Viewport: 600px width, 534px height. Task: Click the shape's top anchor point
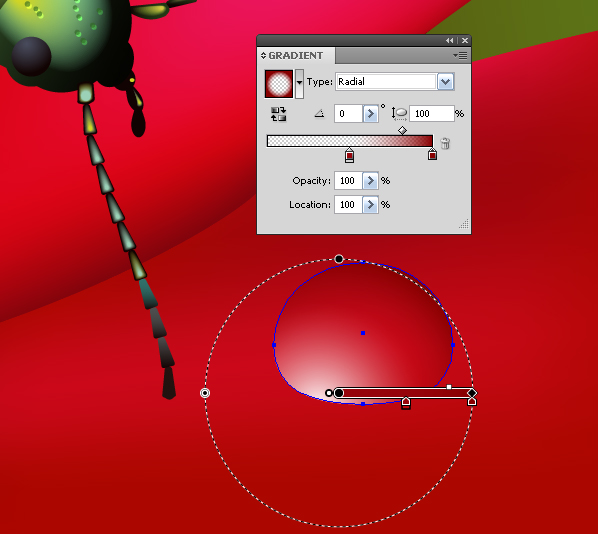click(x=363, y=262)
